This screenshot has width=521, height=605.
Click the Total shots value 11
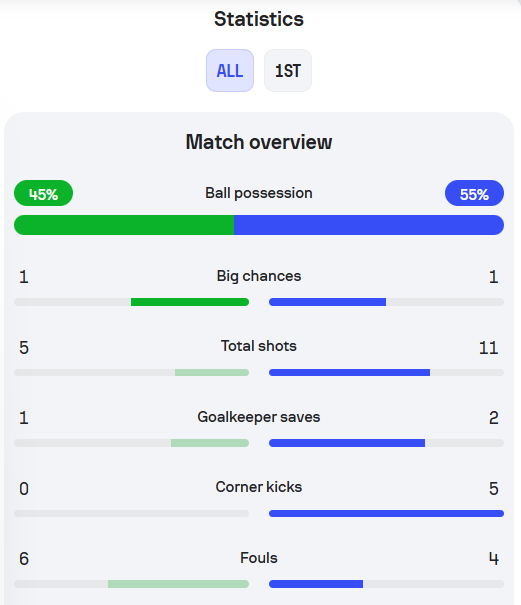[x=489, y=348]
